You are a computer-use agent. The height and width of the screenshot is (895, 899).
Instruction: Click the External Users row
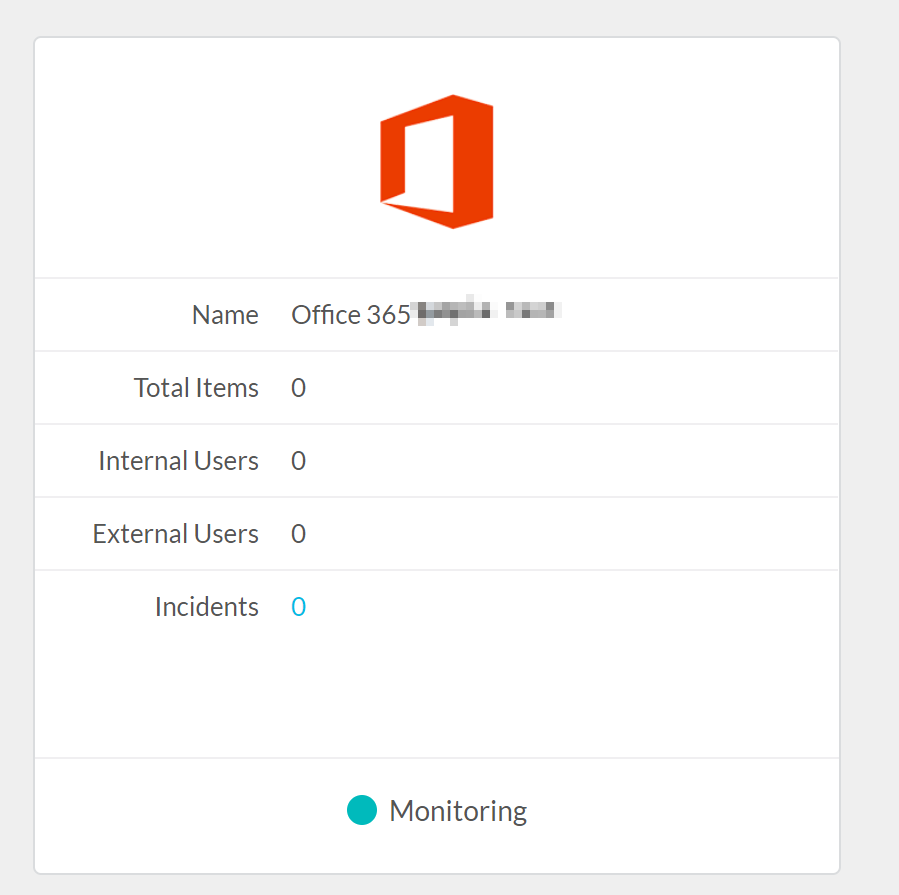(437, 533)
